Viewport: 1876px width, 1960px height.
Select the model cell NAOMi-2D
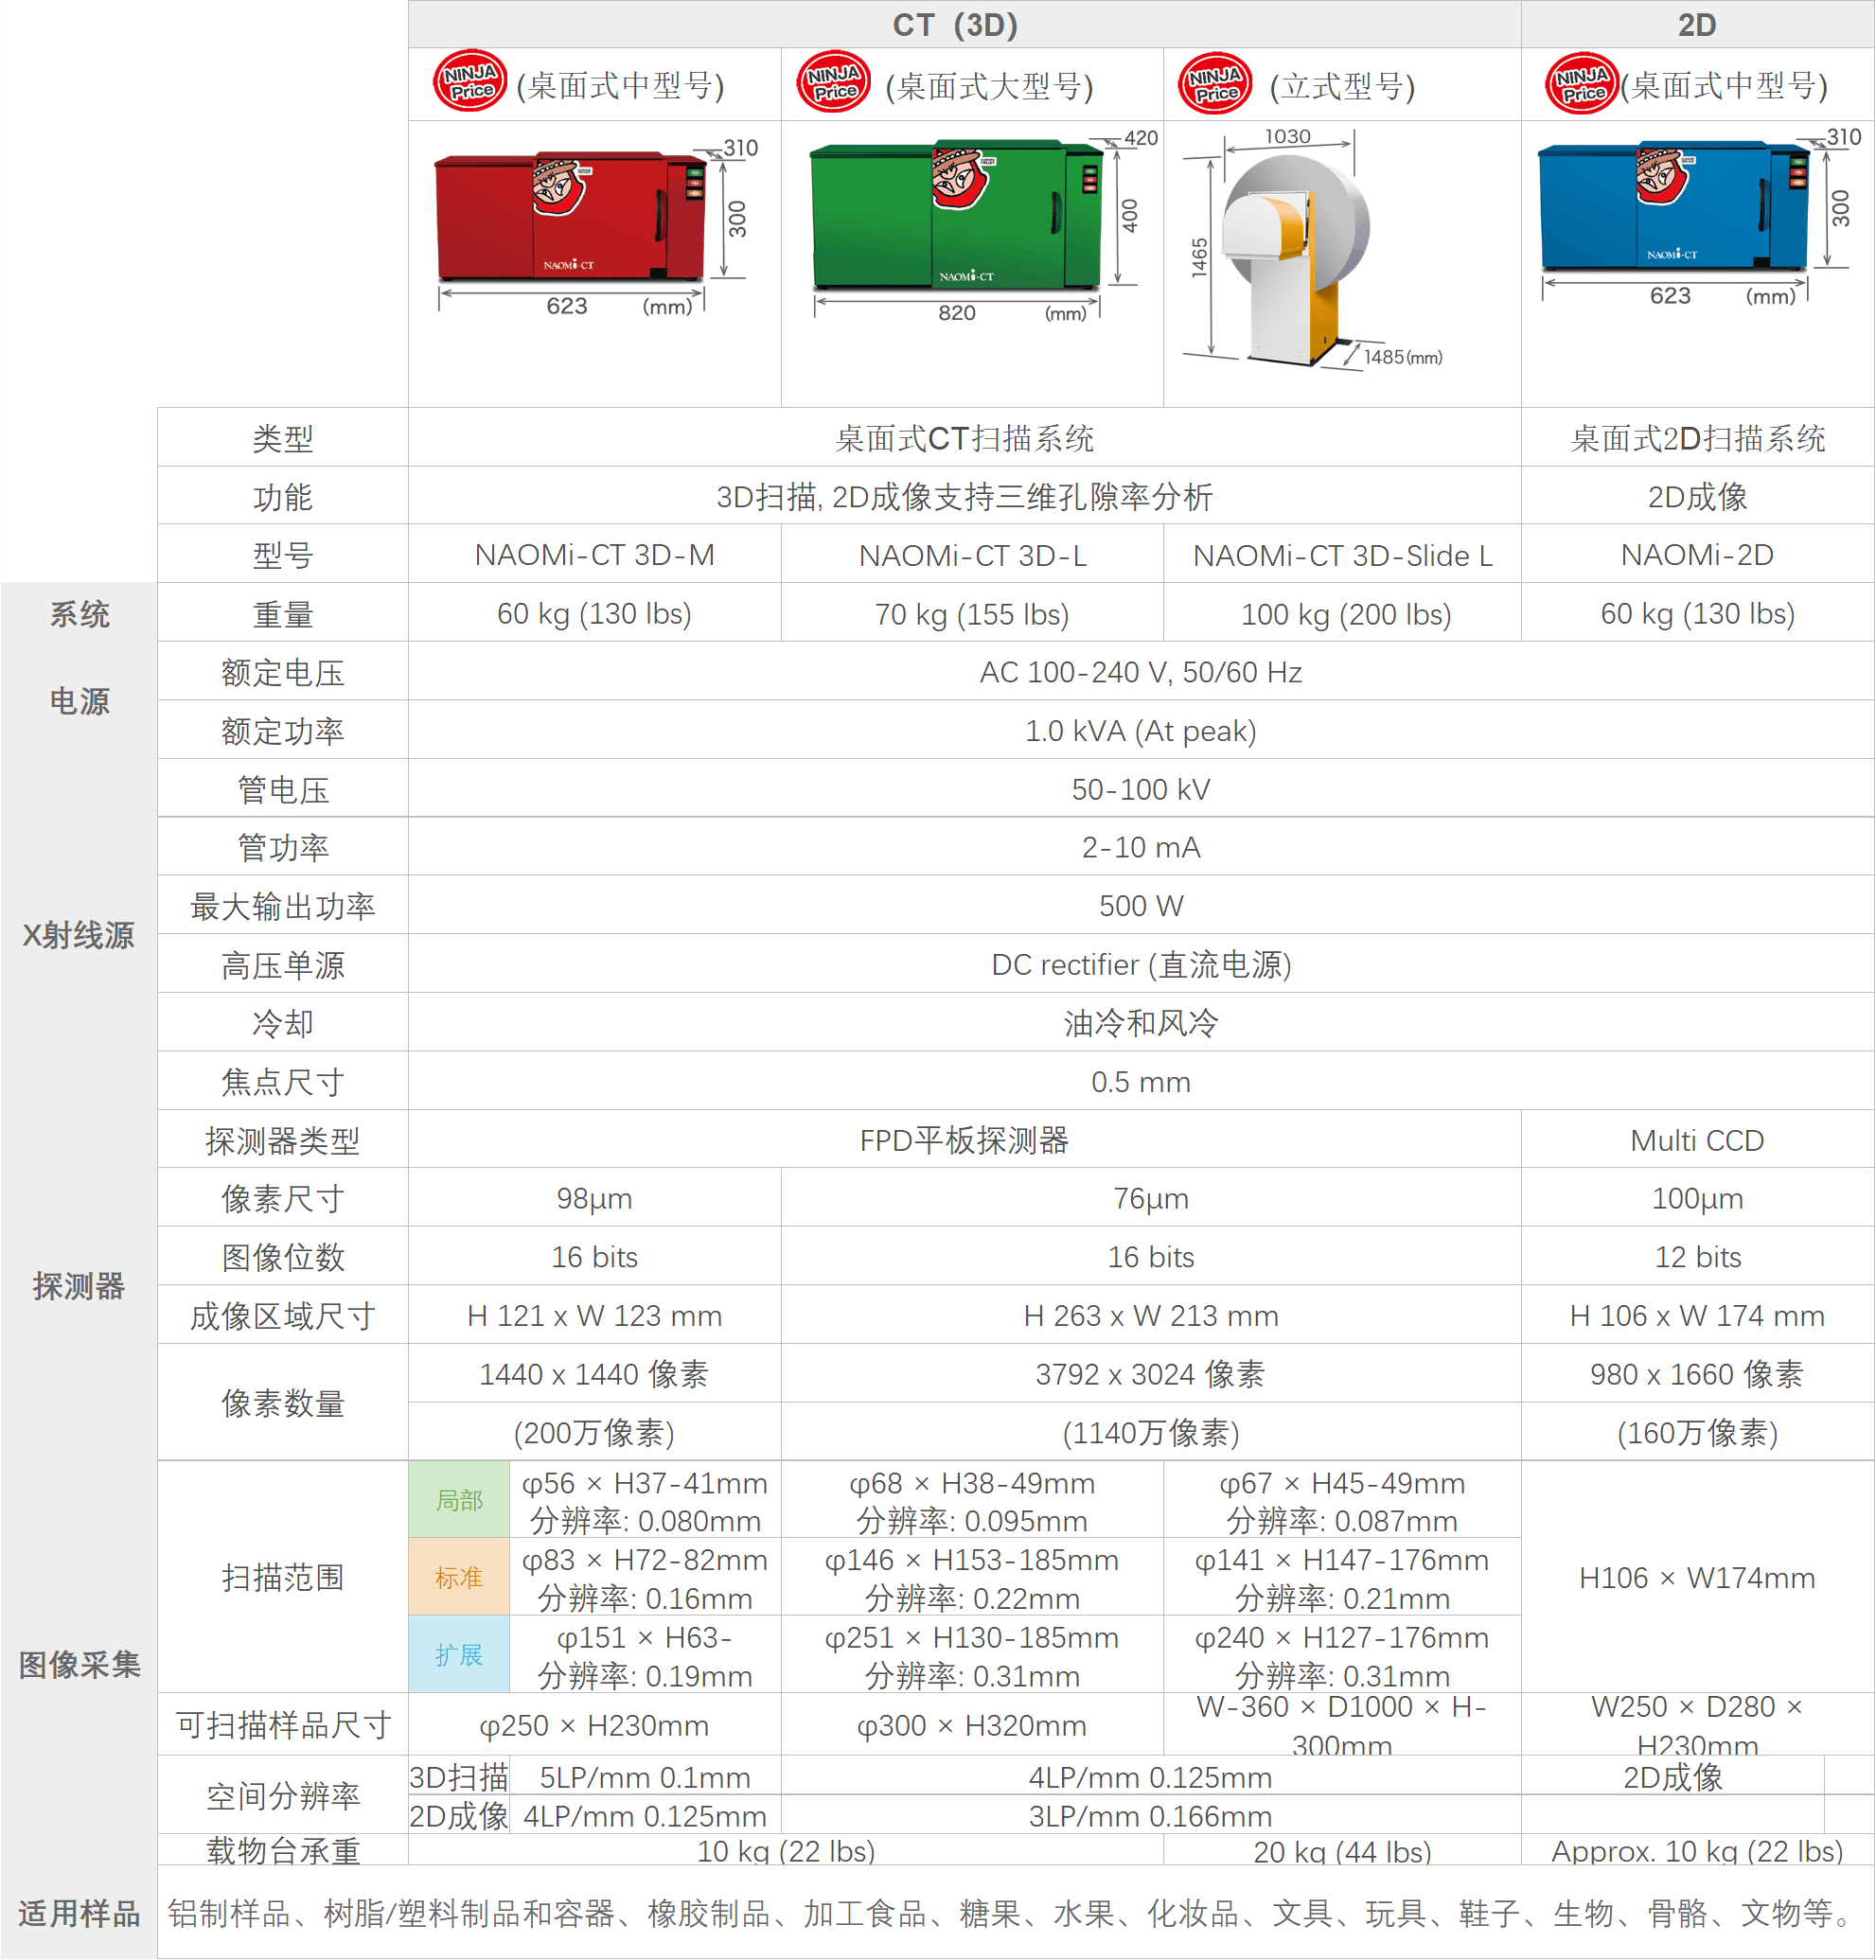coord(1697,555)
